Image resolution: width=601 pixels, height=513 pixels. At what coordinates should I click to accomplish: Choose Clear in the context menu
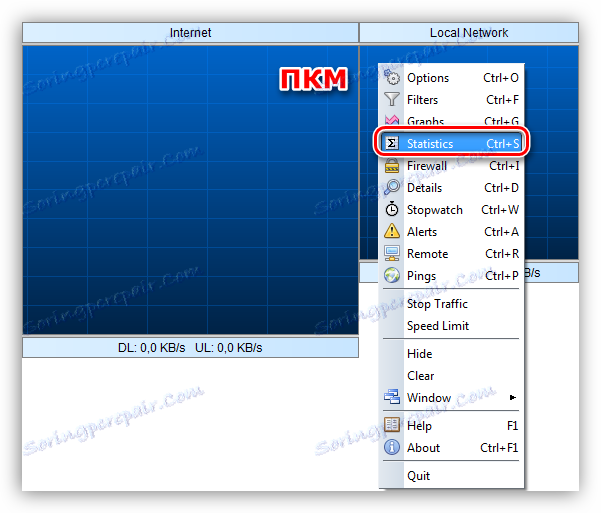pos(451,375)
